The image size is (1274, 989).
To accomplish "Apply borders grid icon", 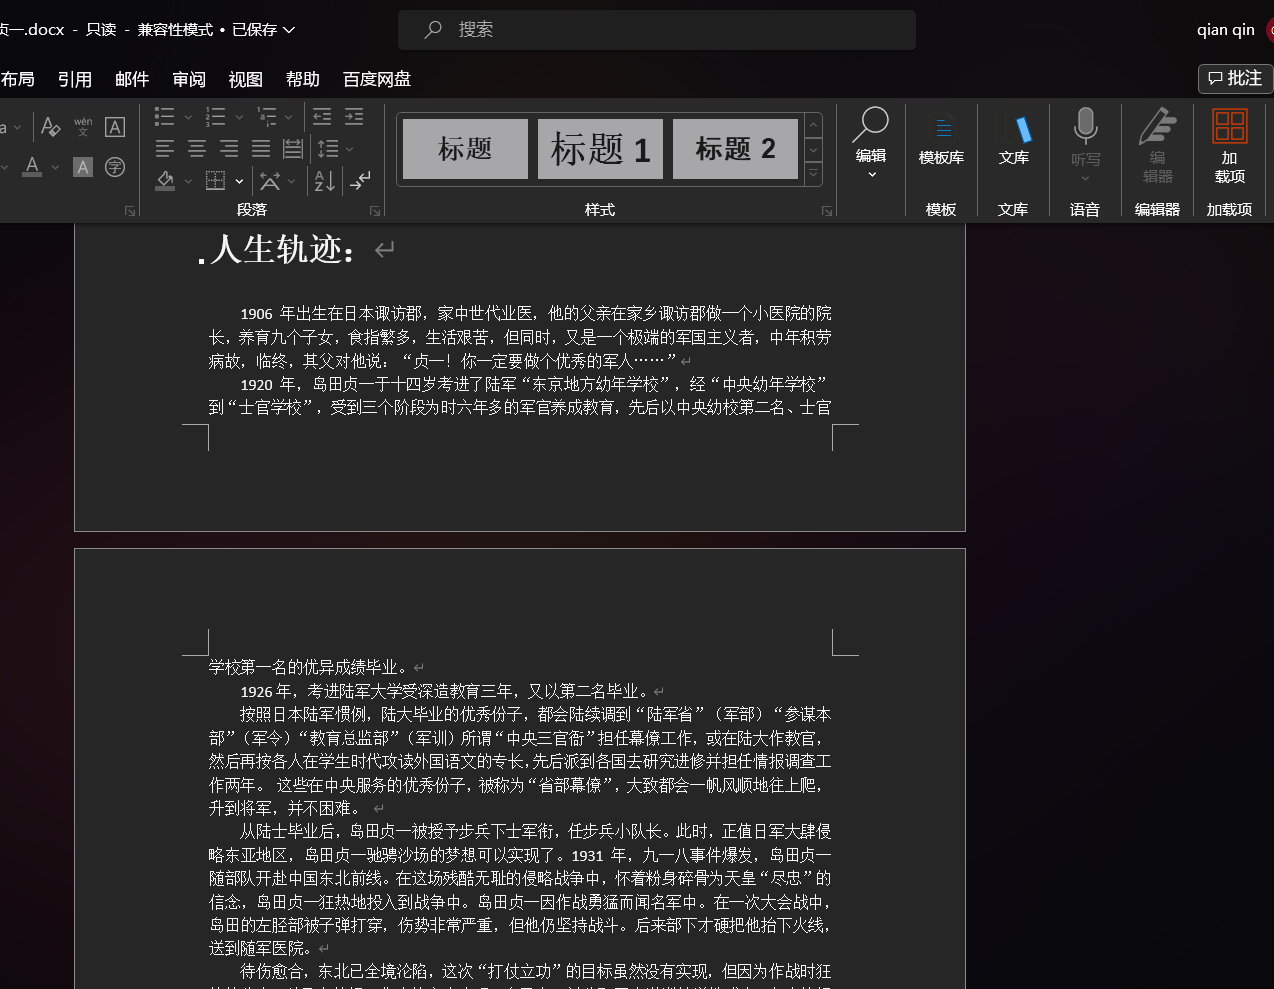I will pyautogui.click(x=215, y=181).
